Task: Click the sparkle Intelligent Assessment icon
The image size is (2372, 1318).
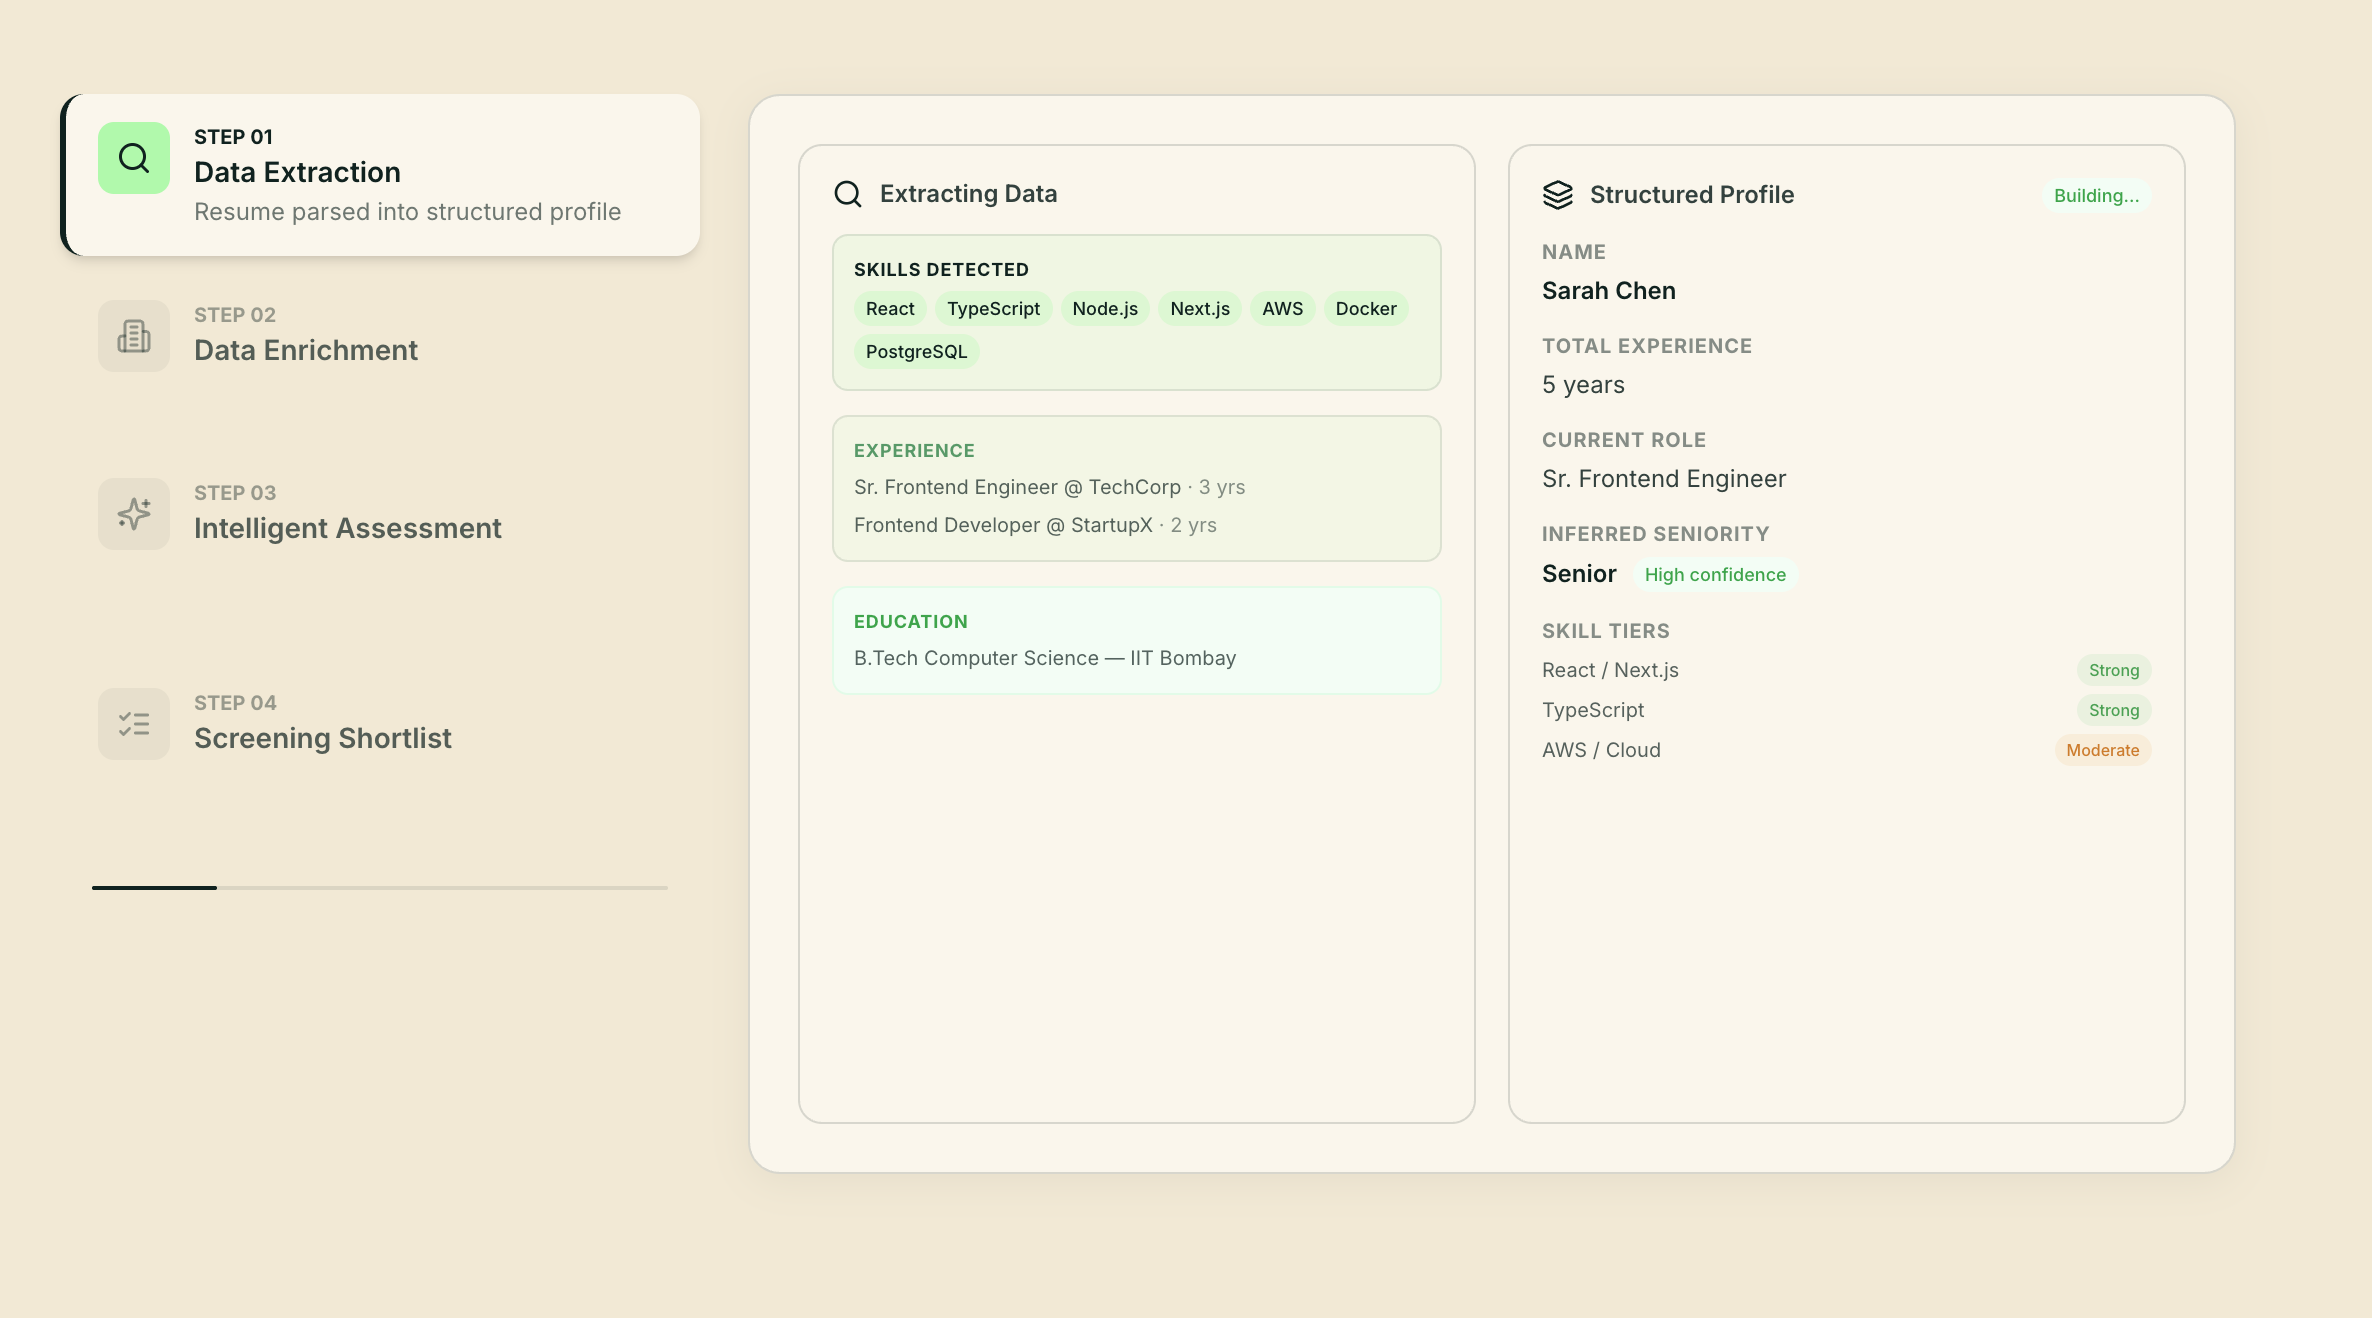Action: point(134,514)
